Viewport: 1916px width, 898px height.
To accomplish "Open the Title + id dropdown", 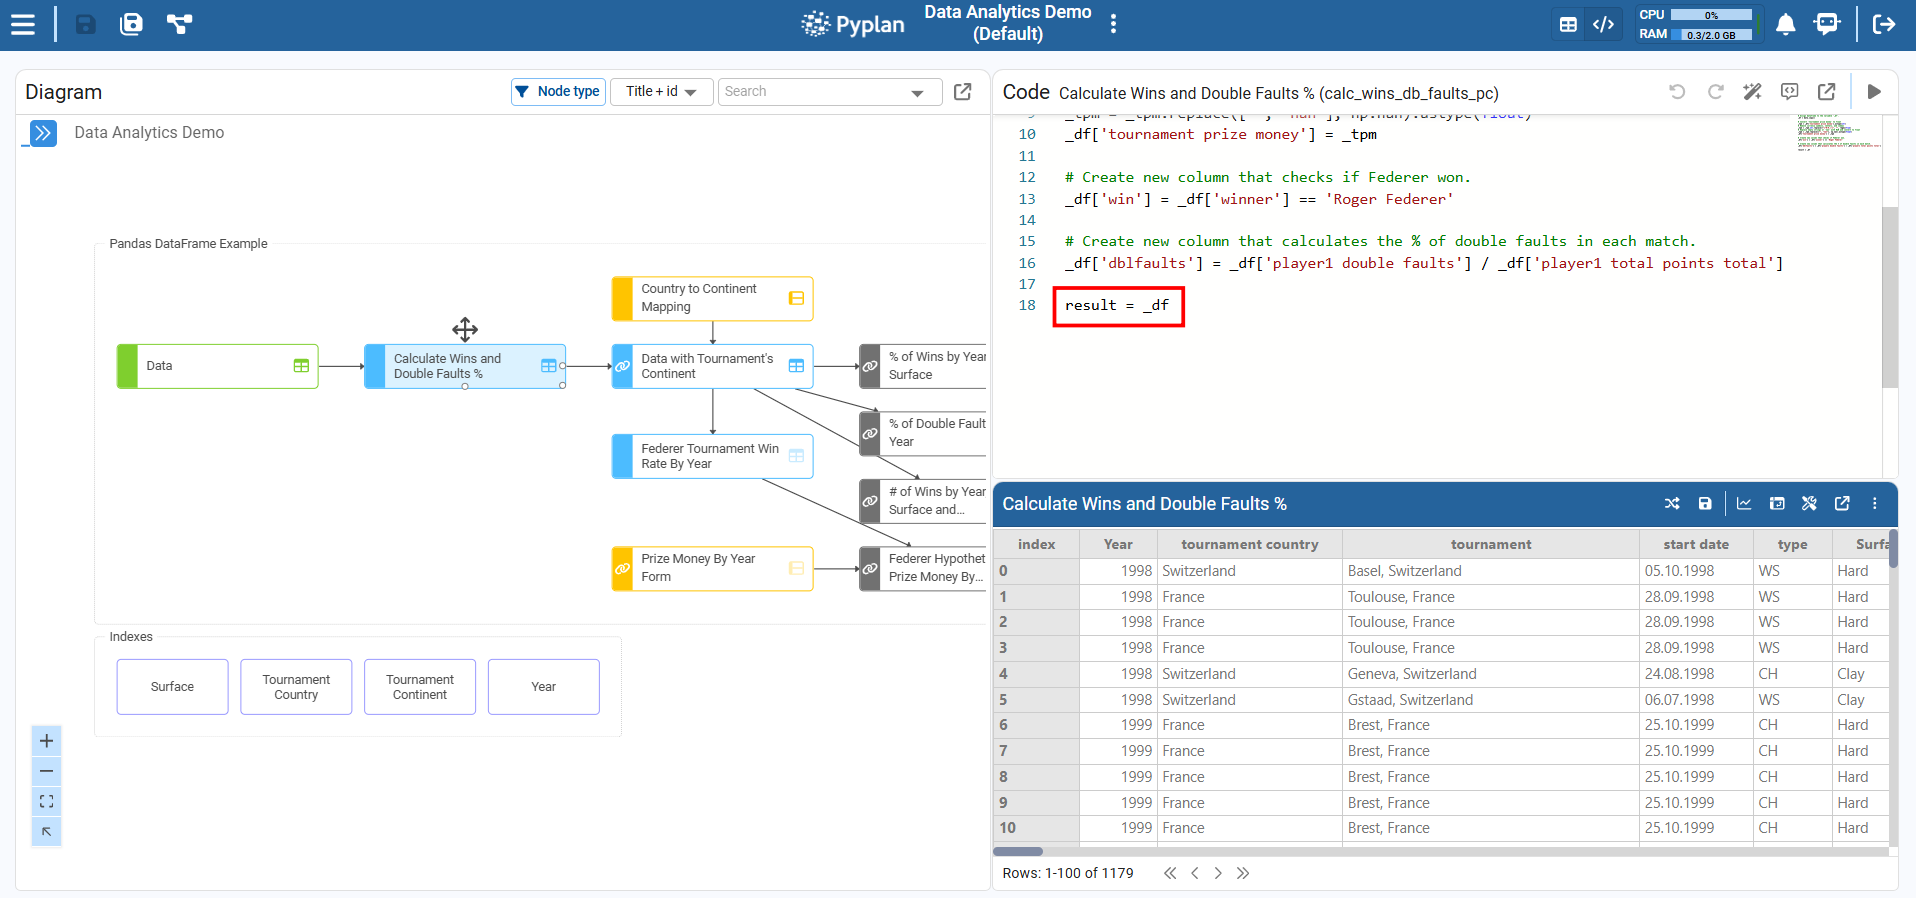I will (661, 92).
